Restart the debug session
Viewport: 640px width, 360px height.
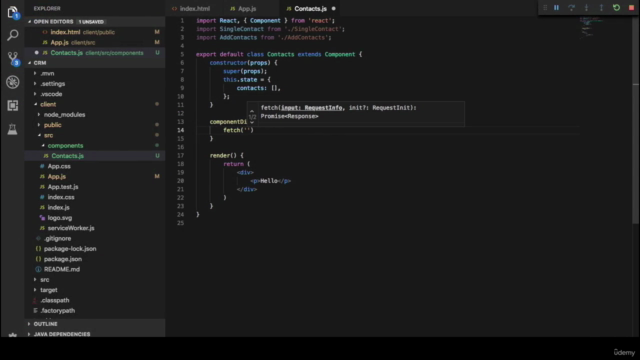tap(616, 8)
